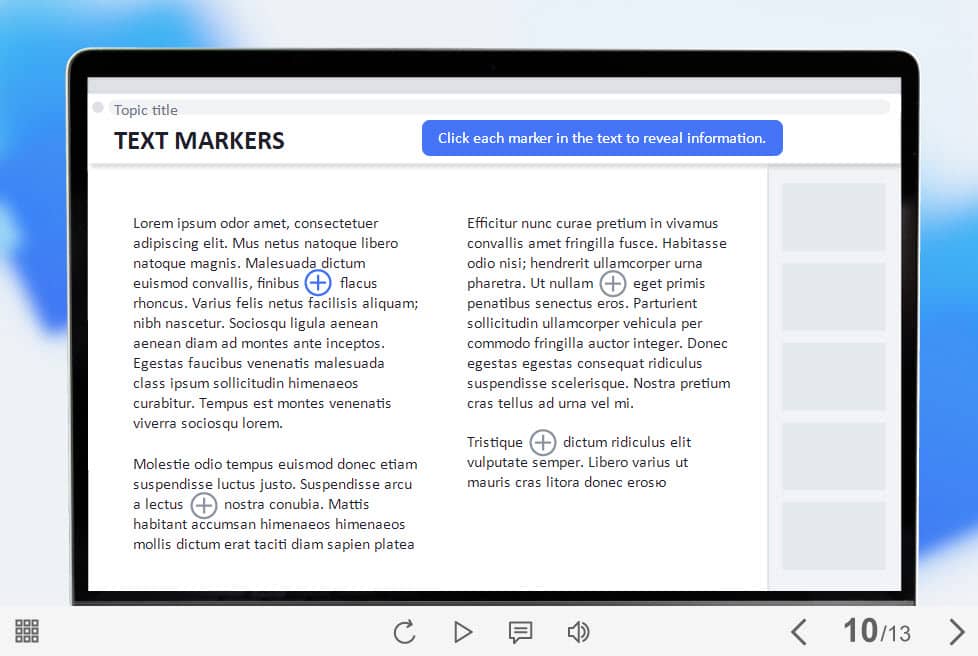
Task: Click the replay slide icon
Action: (x=404, y=632)
